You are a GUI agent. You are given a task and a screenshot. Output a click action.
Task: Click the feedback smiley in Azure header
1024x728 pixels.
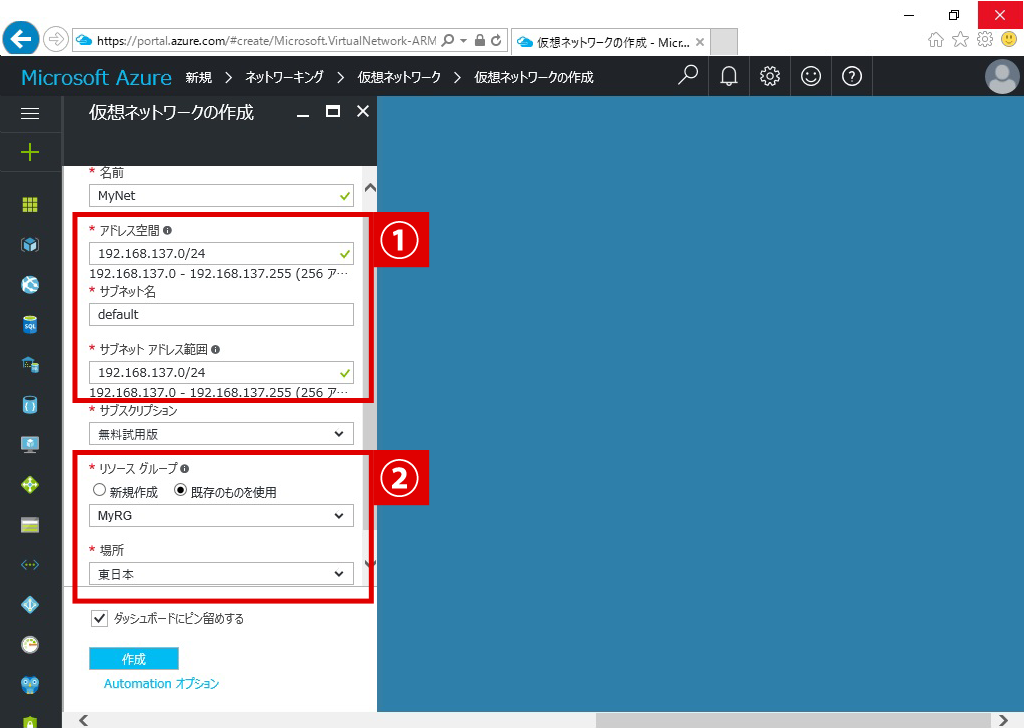tap(811, 76)
